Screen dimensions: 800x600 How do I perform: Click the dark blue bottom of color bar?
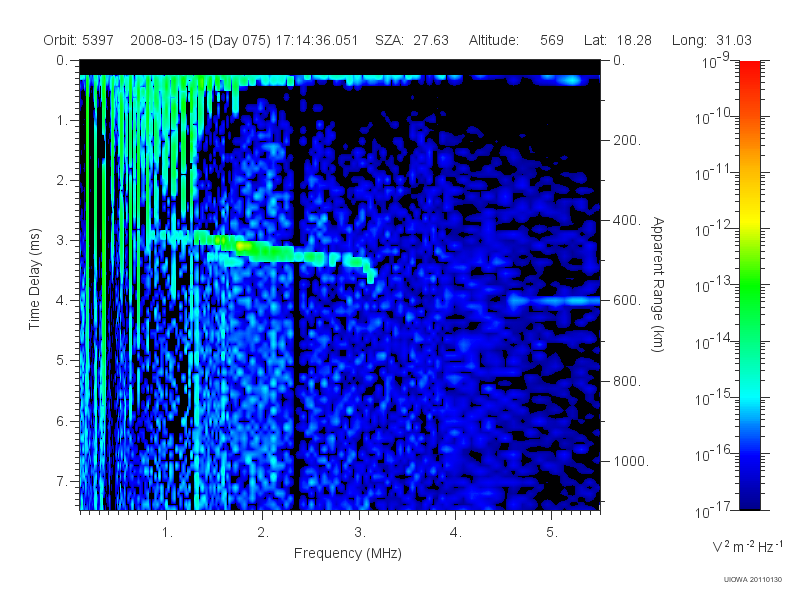tap(749, 495)
